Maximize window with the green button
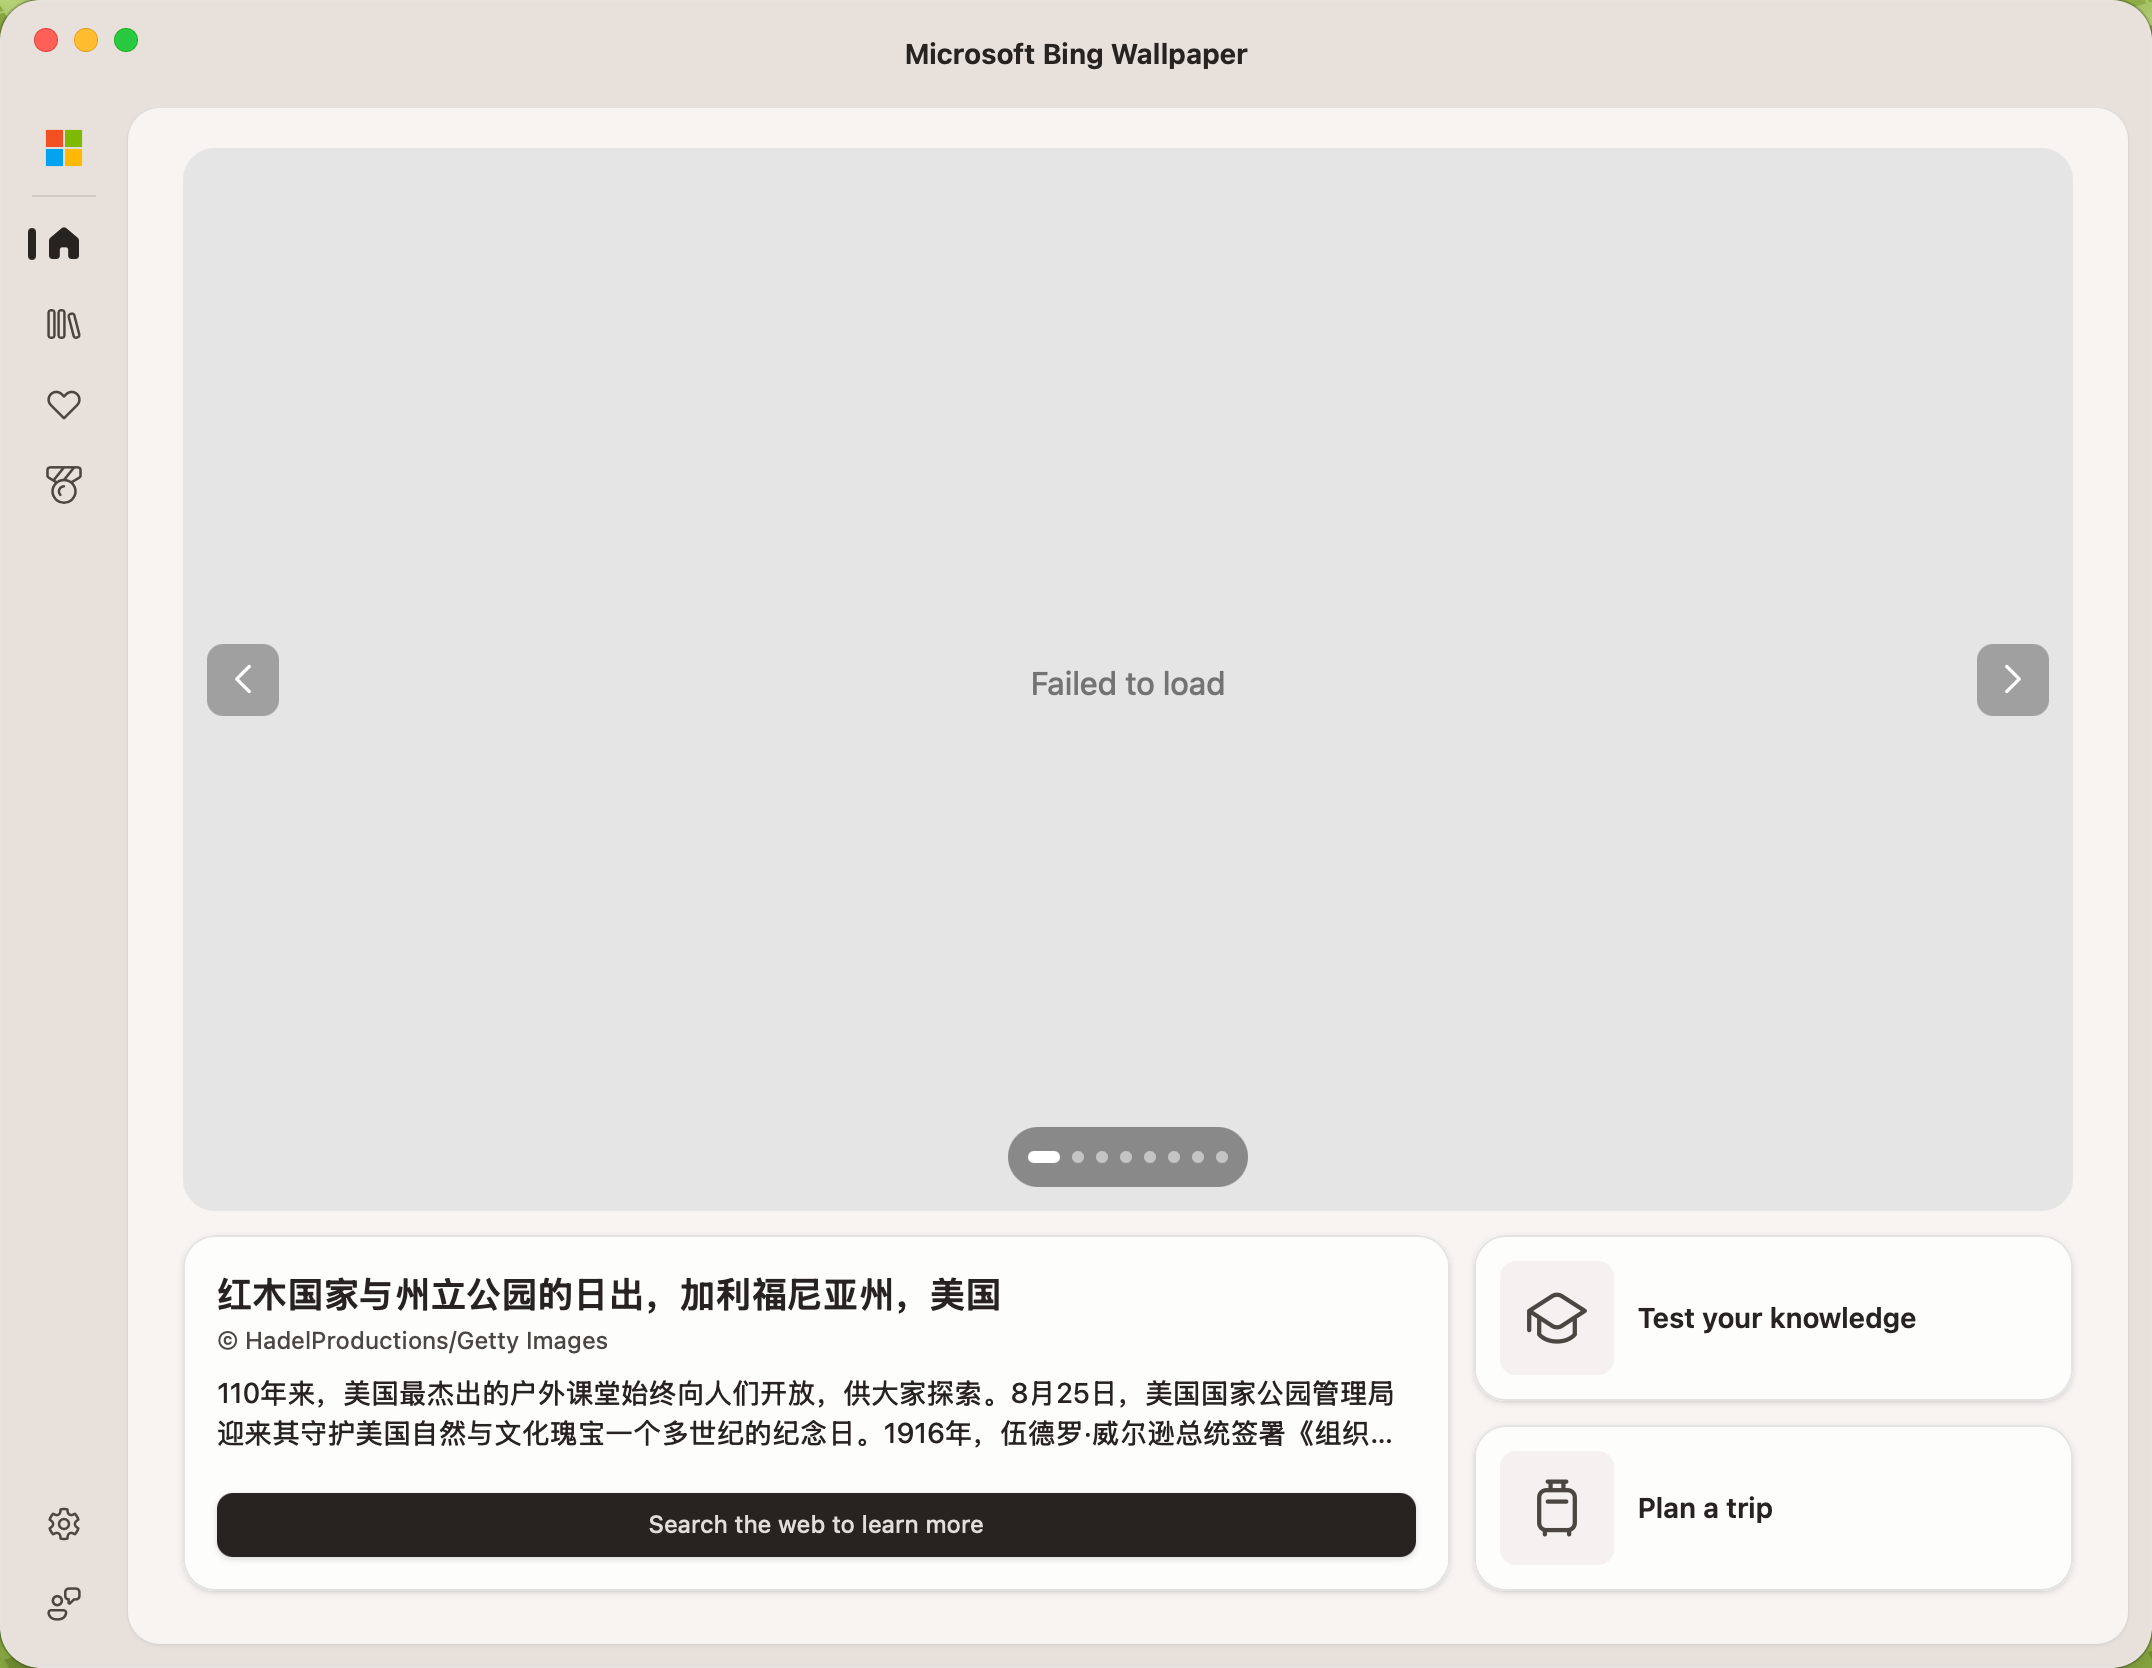Screen dimensions: 2152x1668 click(126, 40)
